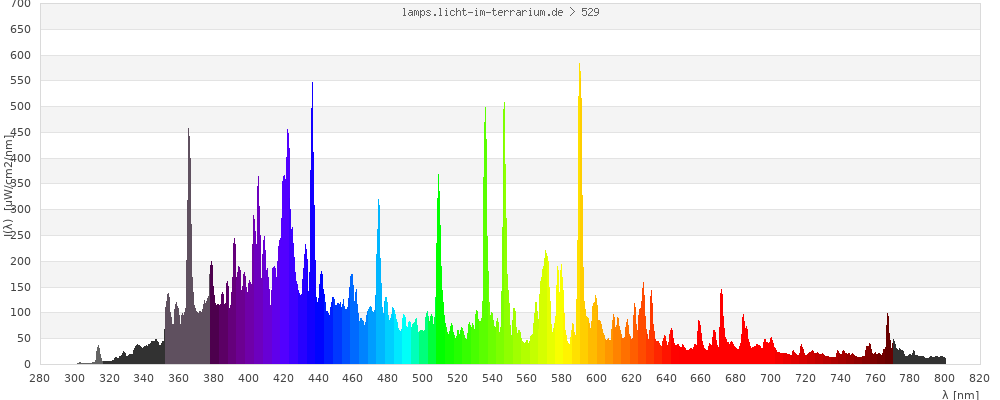Click the 500 label on the y-axis
1000x400 pixels.
21,107
